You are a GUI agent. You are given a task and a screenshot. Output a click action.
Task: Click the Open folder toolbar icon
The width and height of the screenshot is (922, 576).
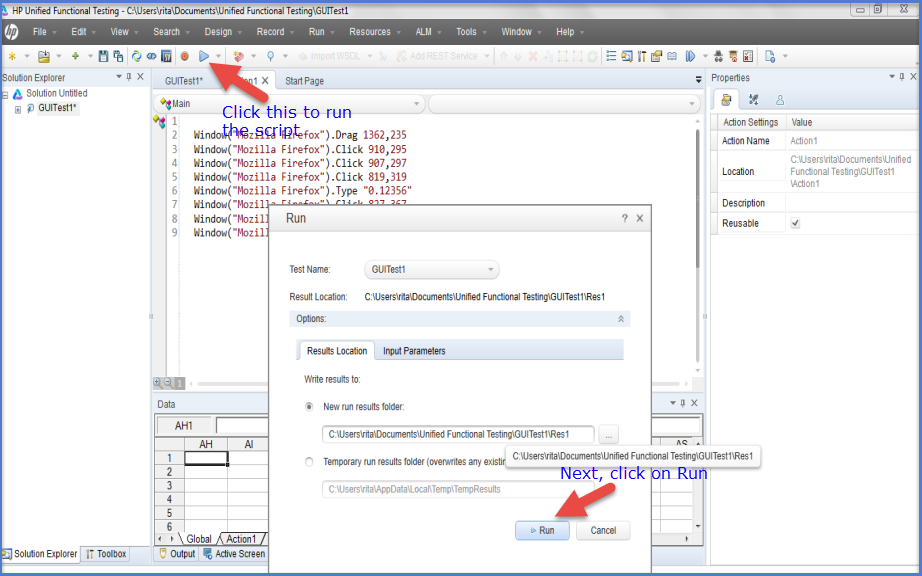pyautogui.click(x=44, y=56)
